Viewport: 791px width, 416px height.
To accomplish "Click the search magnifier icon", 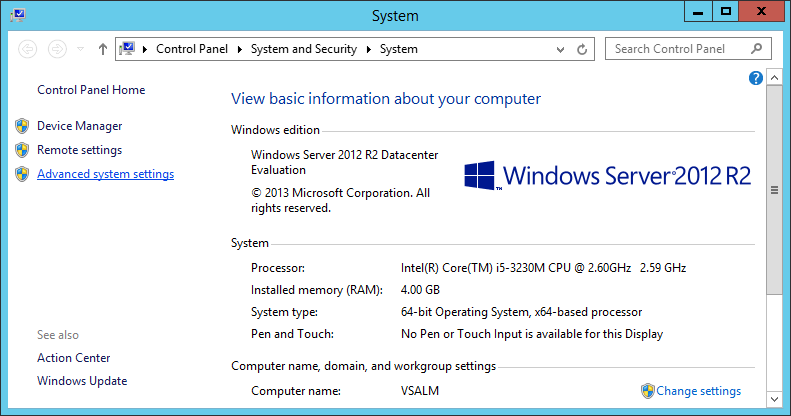I will [x=756, y=49].
